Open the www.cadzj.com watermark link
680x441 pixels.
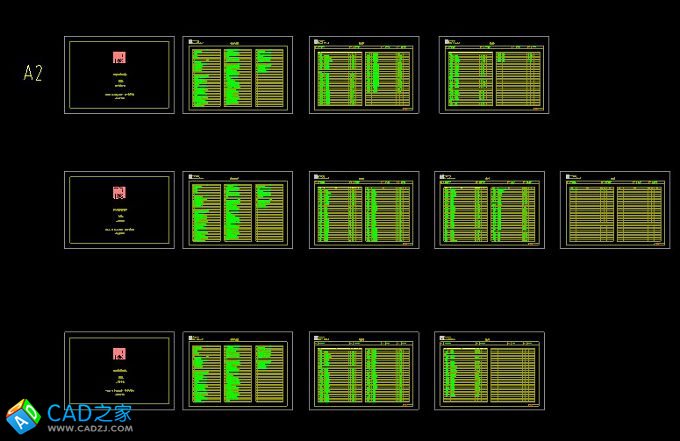point(90,429)
